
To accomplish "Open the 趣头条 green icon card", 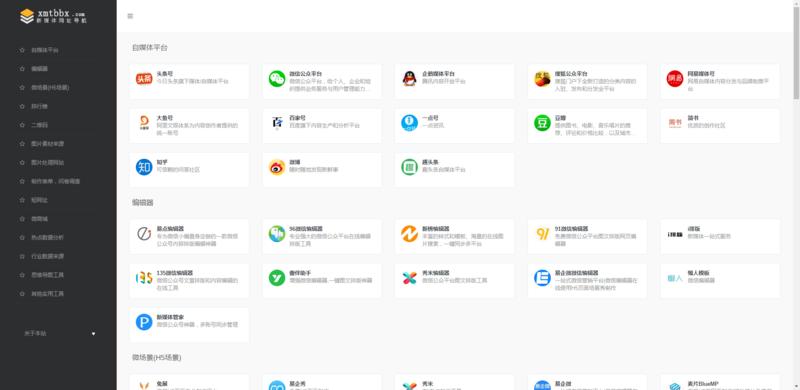I will (455, 169).
